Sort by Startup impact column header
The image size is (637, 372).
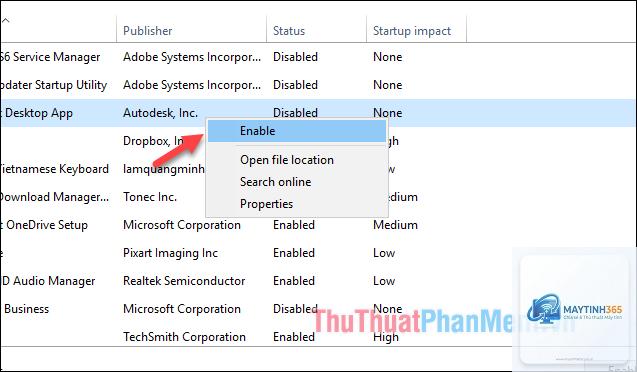click(412, 31)
